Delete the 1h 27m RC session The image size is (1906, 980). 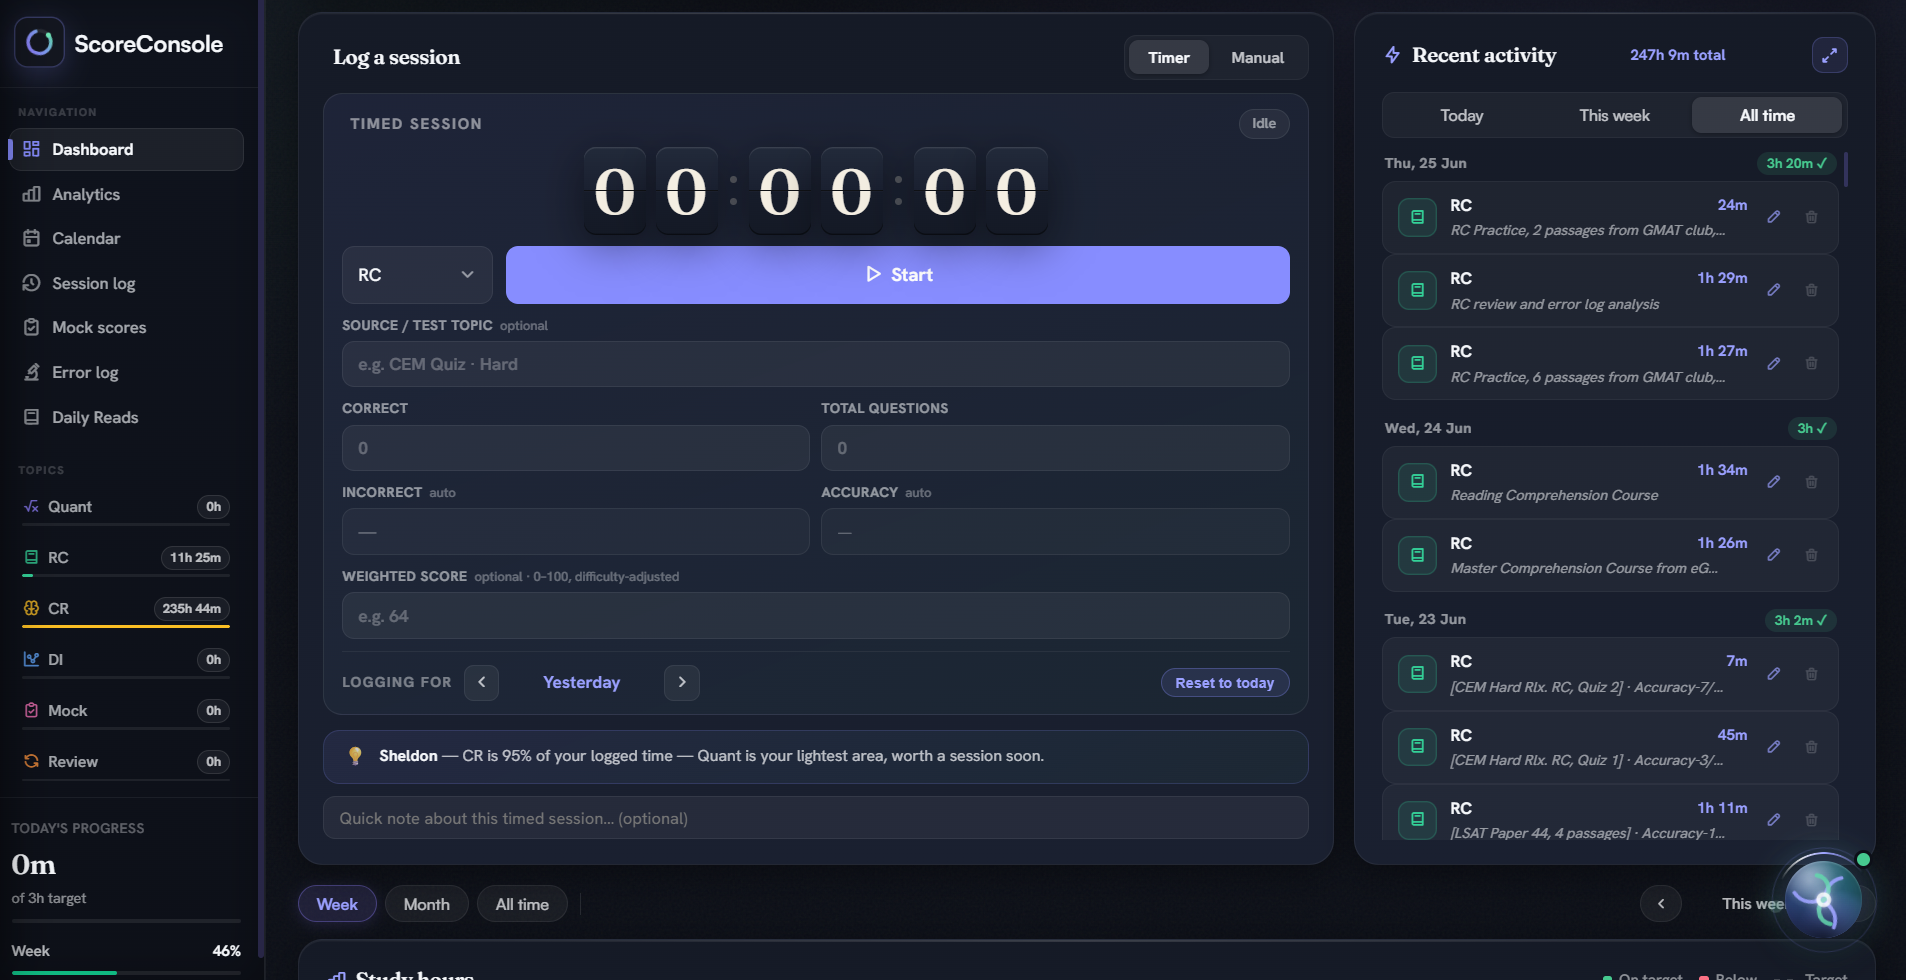click(x=1811, y=363)
